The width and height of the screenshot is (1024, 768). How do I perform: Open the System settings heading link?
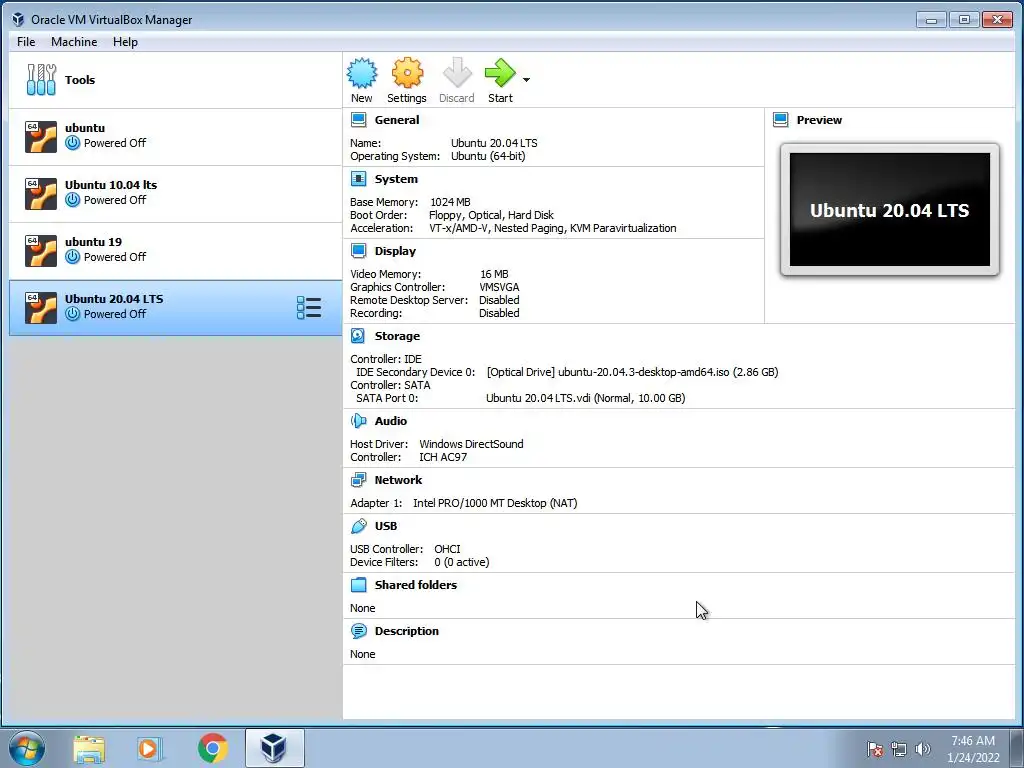coord(396,179)
